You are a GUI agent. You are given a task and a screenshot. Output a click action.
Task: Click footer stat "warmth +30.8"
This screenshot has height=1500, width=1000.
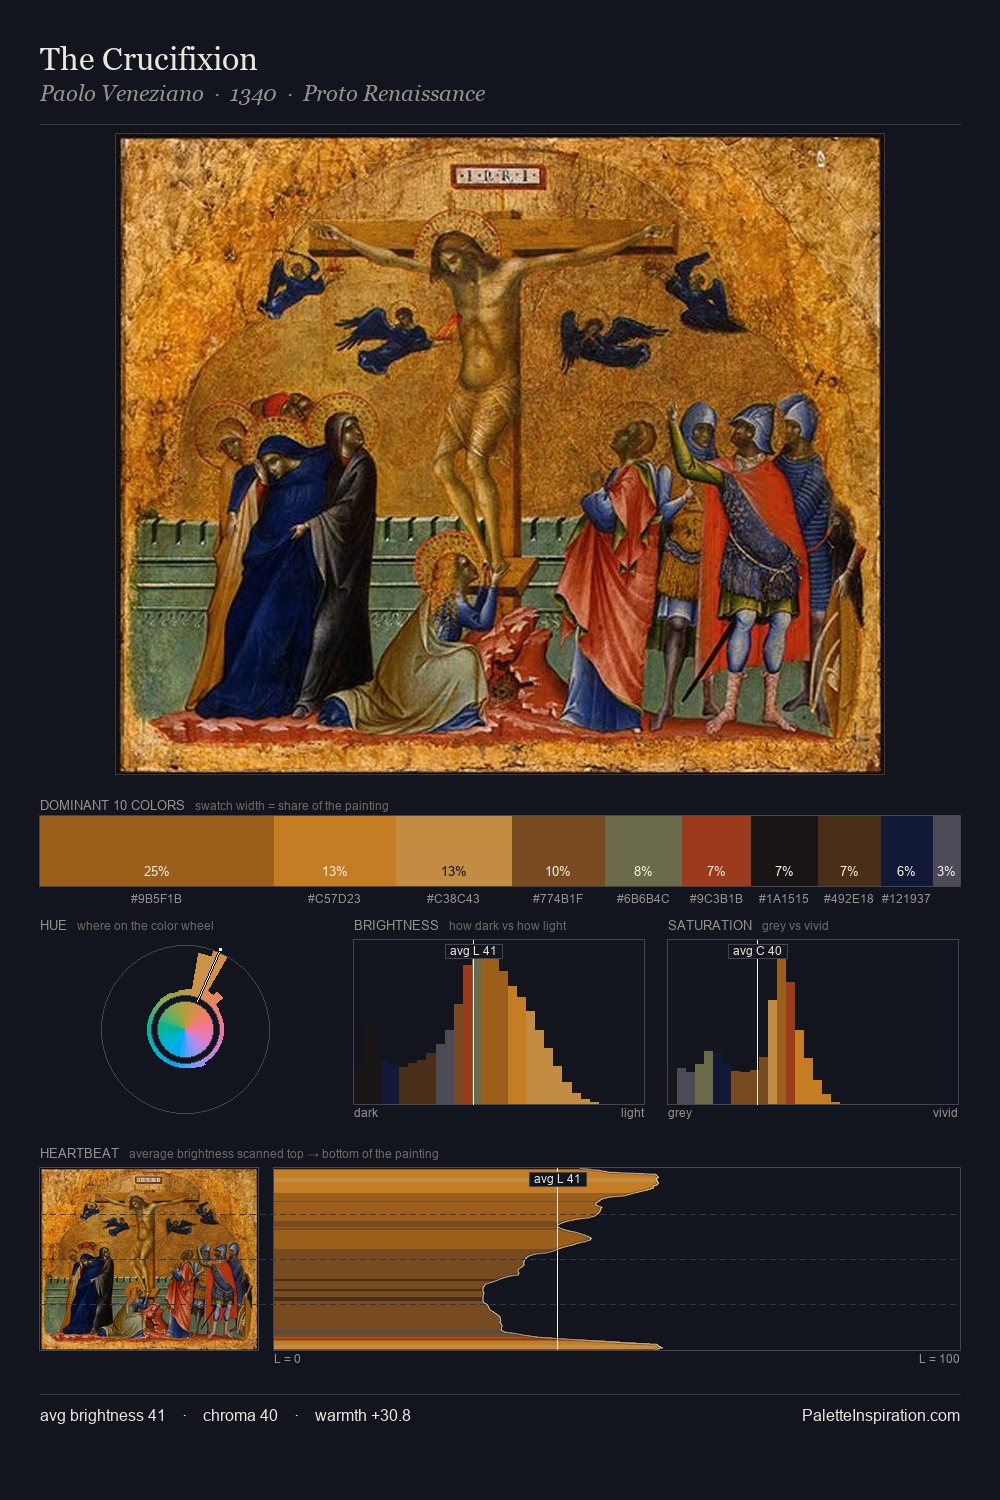pyautogui.click(x=363, y=1415)
